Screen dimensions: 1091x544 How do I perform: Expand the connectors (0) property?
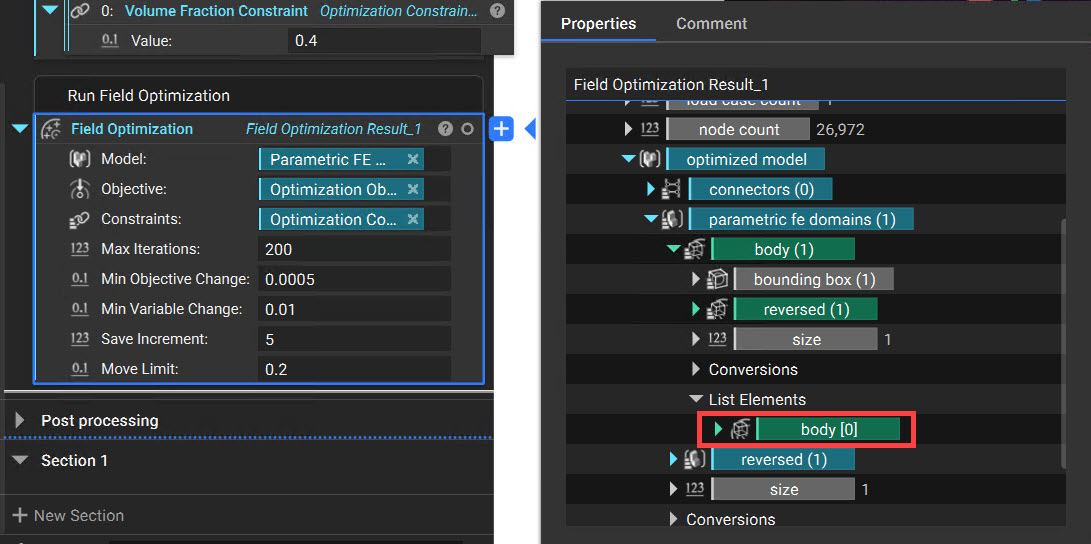pyautogui.click(x=651, y=189)
